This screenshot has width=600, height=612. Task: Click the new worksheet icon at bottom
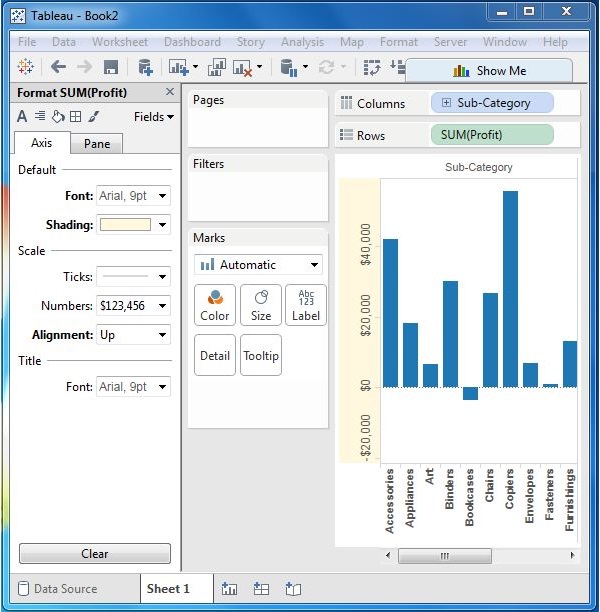pyautogui.click(x=229, y=589)
